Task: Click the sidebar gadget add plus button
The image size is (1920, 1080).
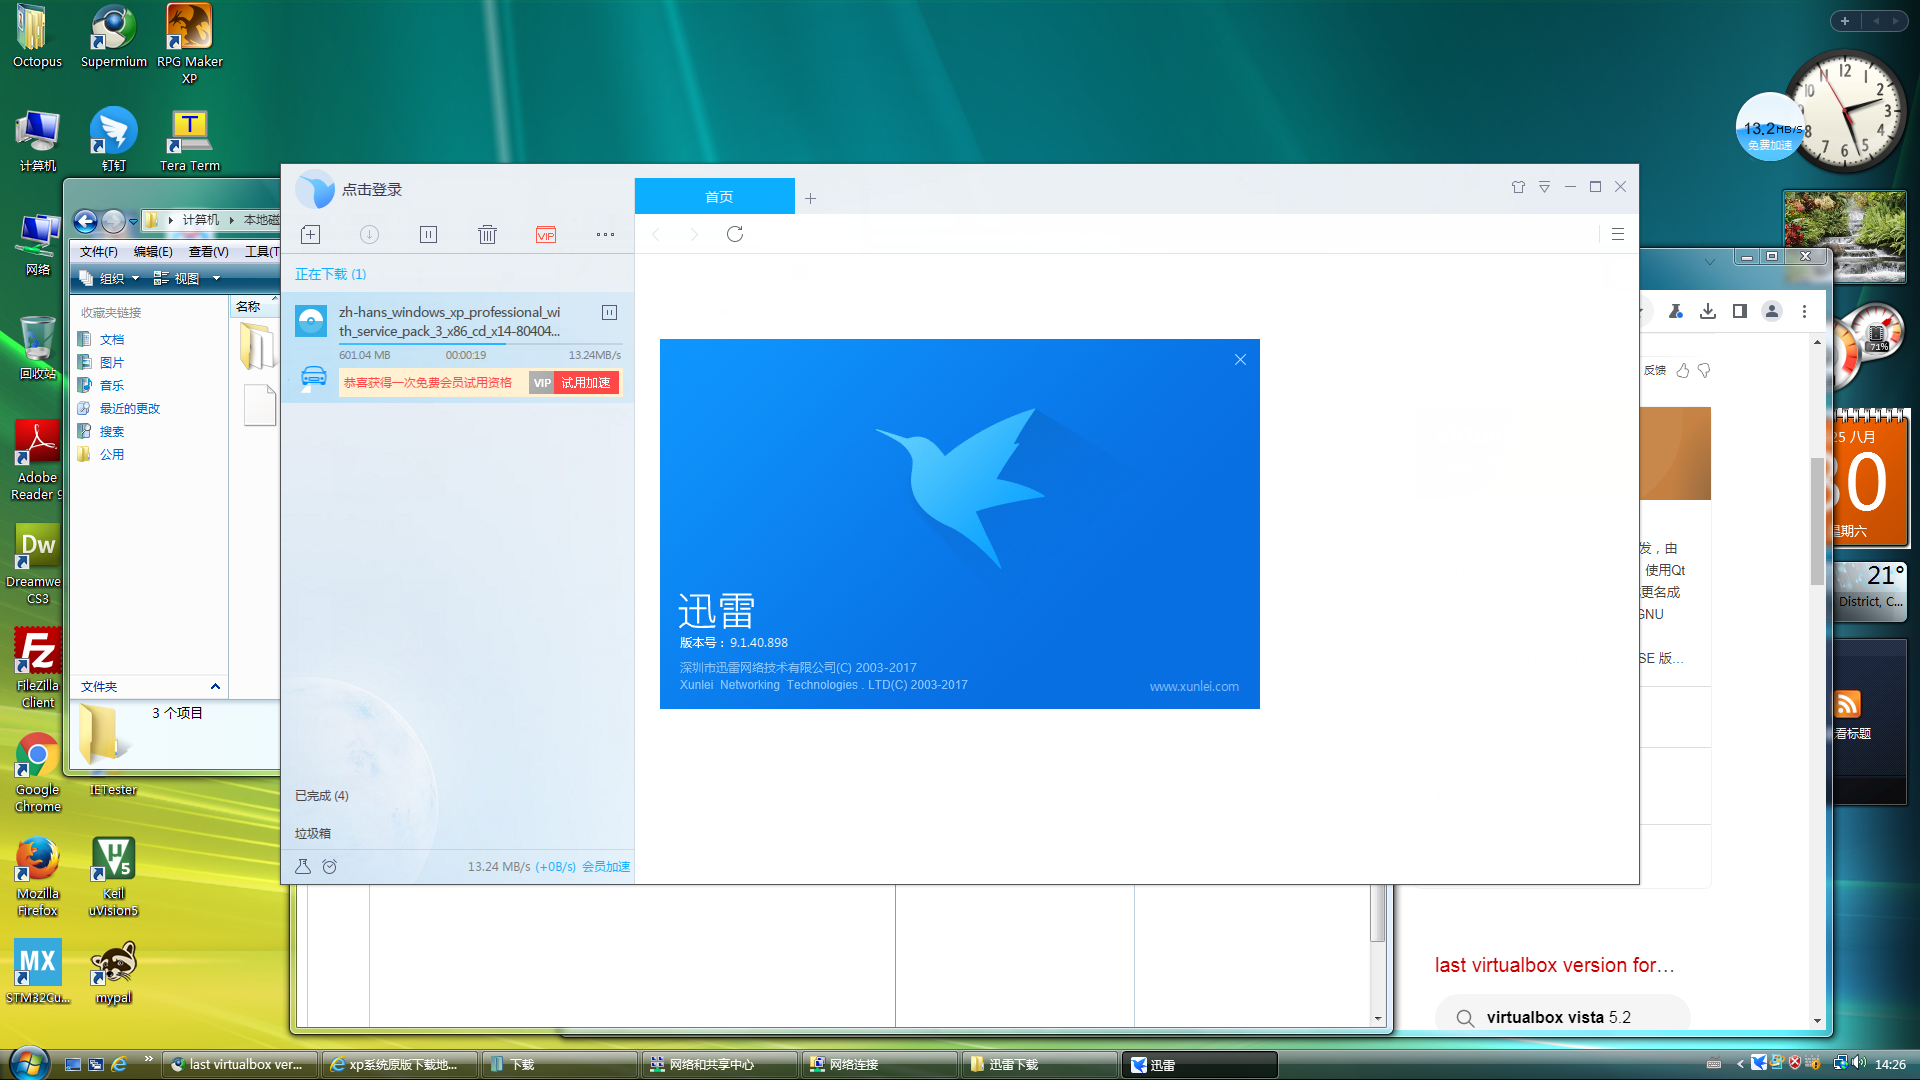Action: tap(1845, 21)
